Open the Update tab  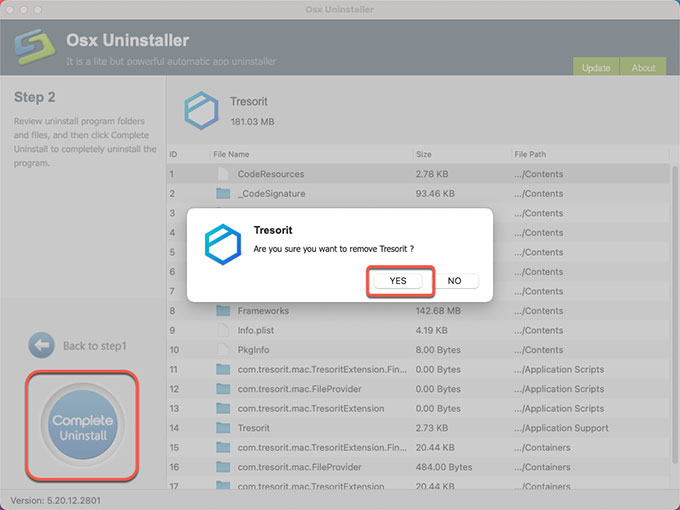(596, 68)
